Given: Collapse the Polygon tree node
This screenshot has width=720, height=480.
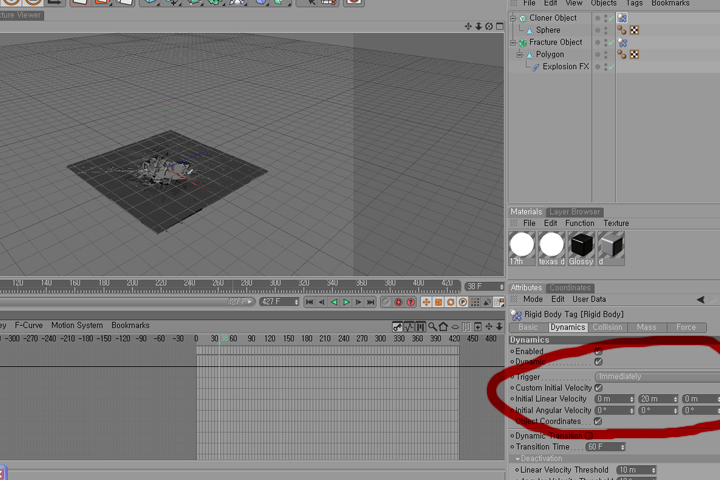Looking at the screenshot, I should point(520,55).
